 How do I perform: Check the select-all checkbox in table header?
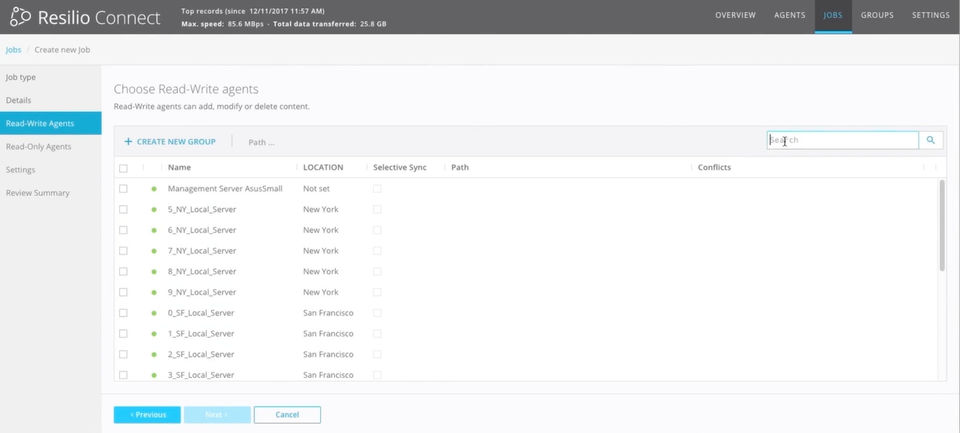[x=123, y=168]
